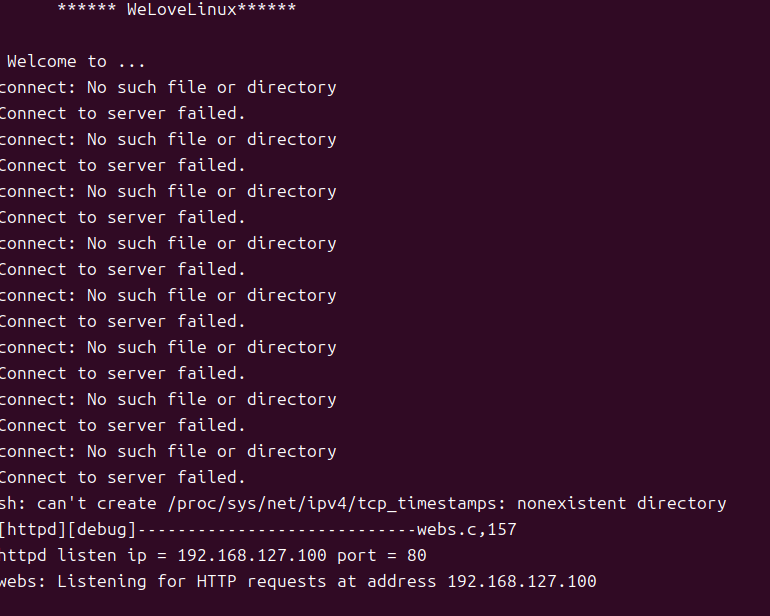This screenshot has width=770, height=616.
Task: Click the first "connect: No such file" line
Action: coord(168,88)
